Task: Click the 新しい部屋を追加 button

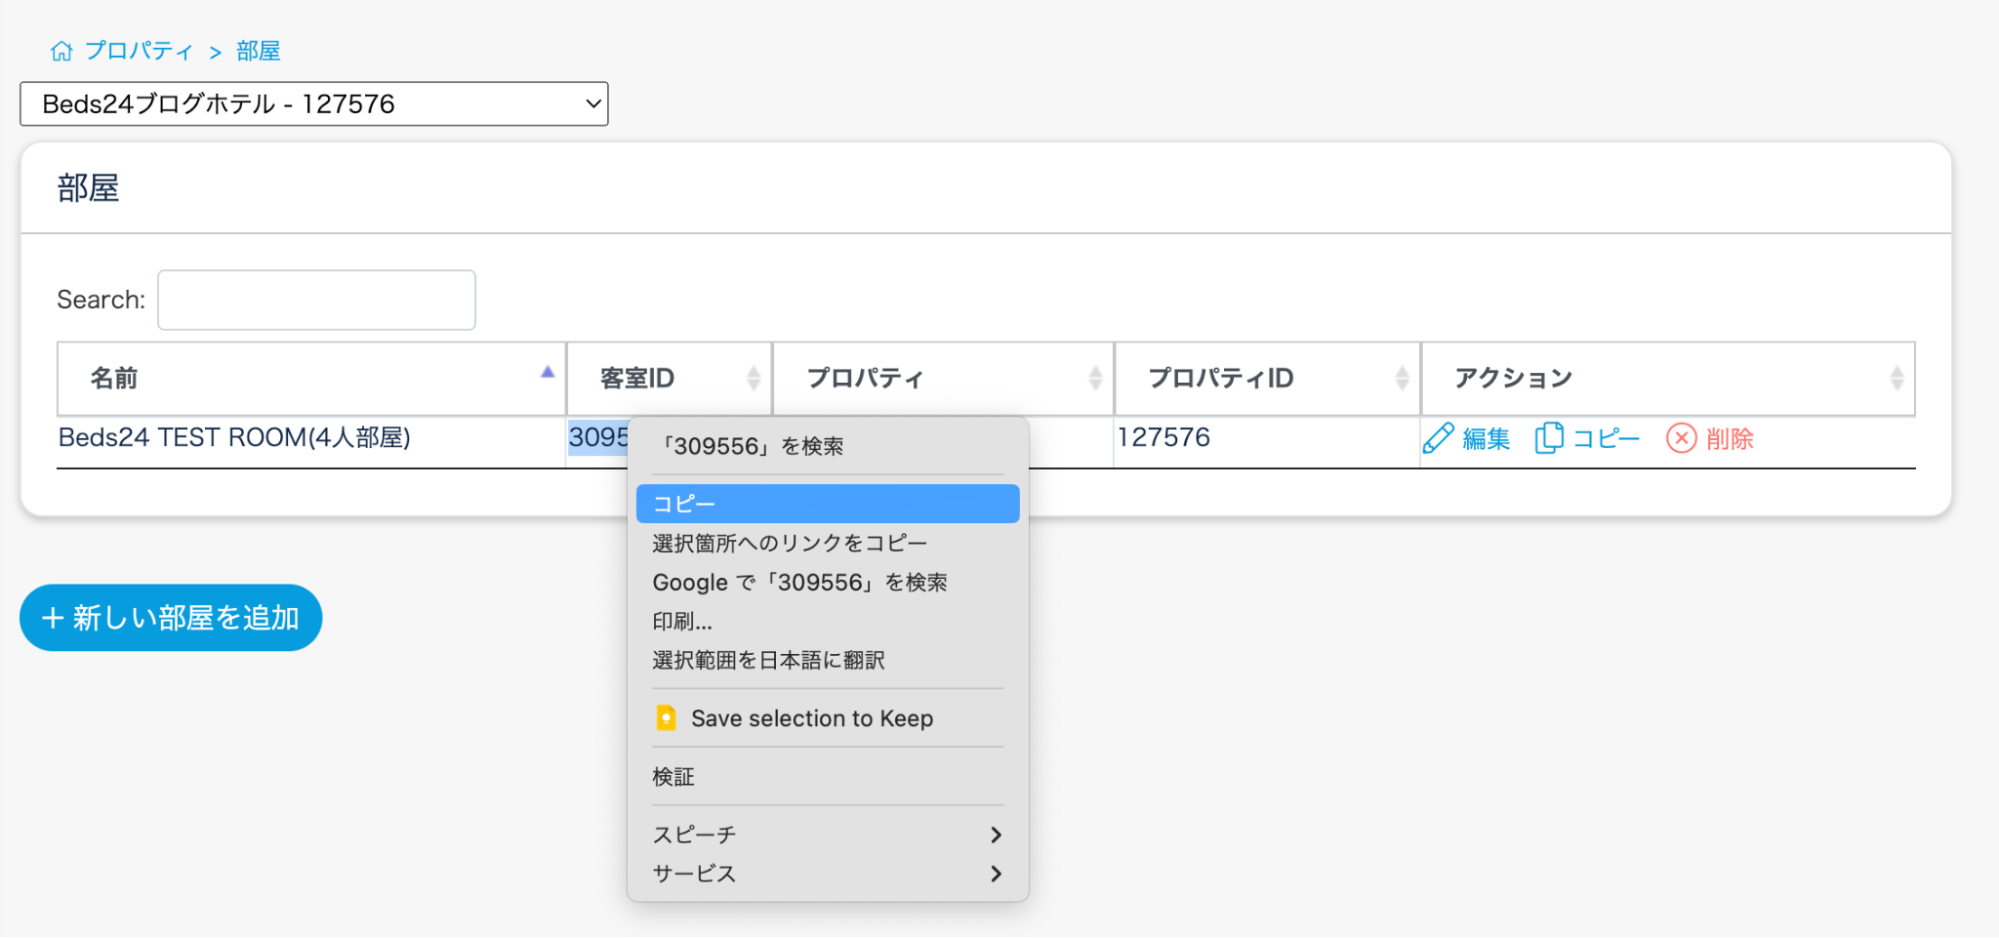Action: (171, 618)
